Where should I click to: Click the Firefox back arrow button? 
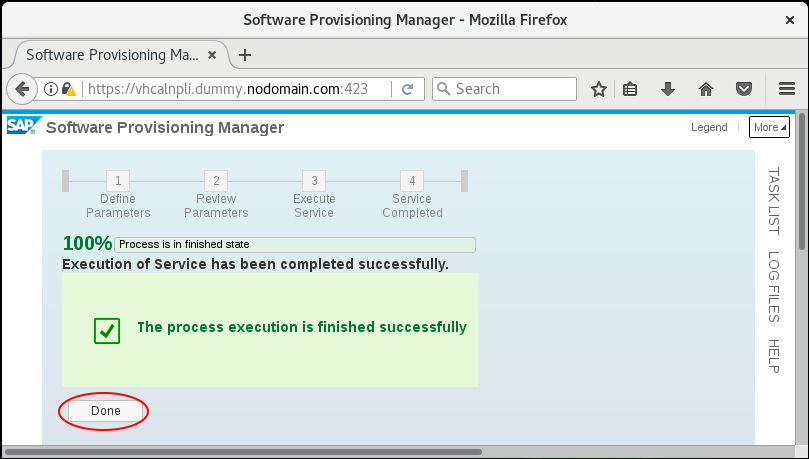tap(22, 89)
